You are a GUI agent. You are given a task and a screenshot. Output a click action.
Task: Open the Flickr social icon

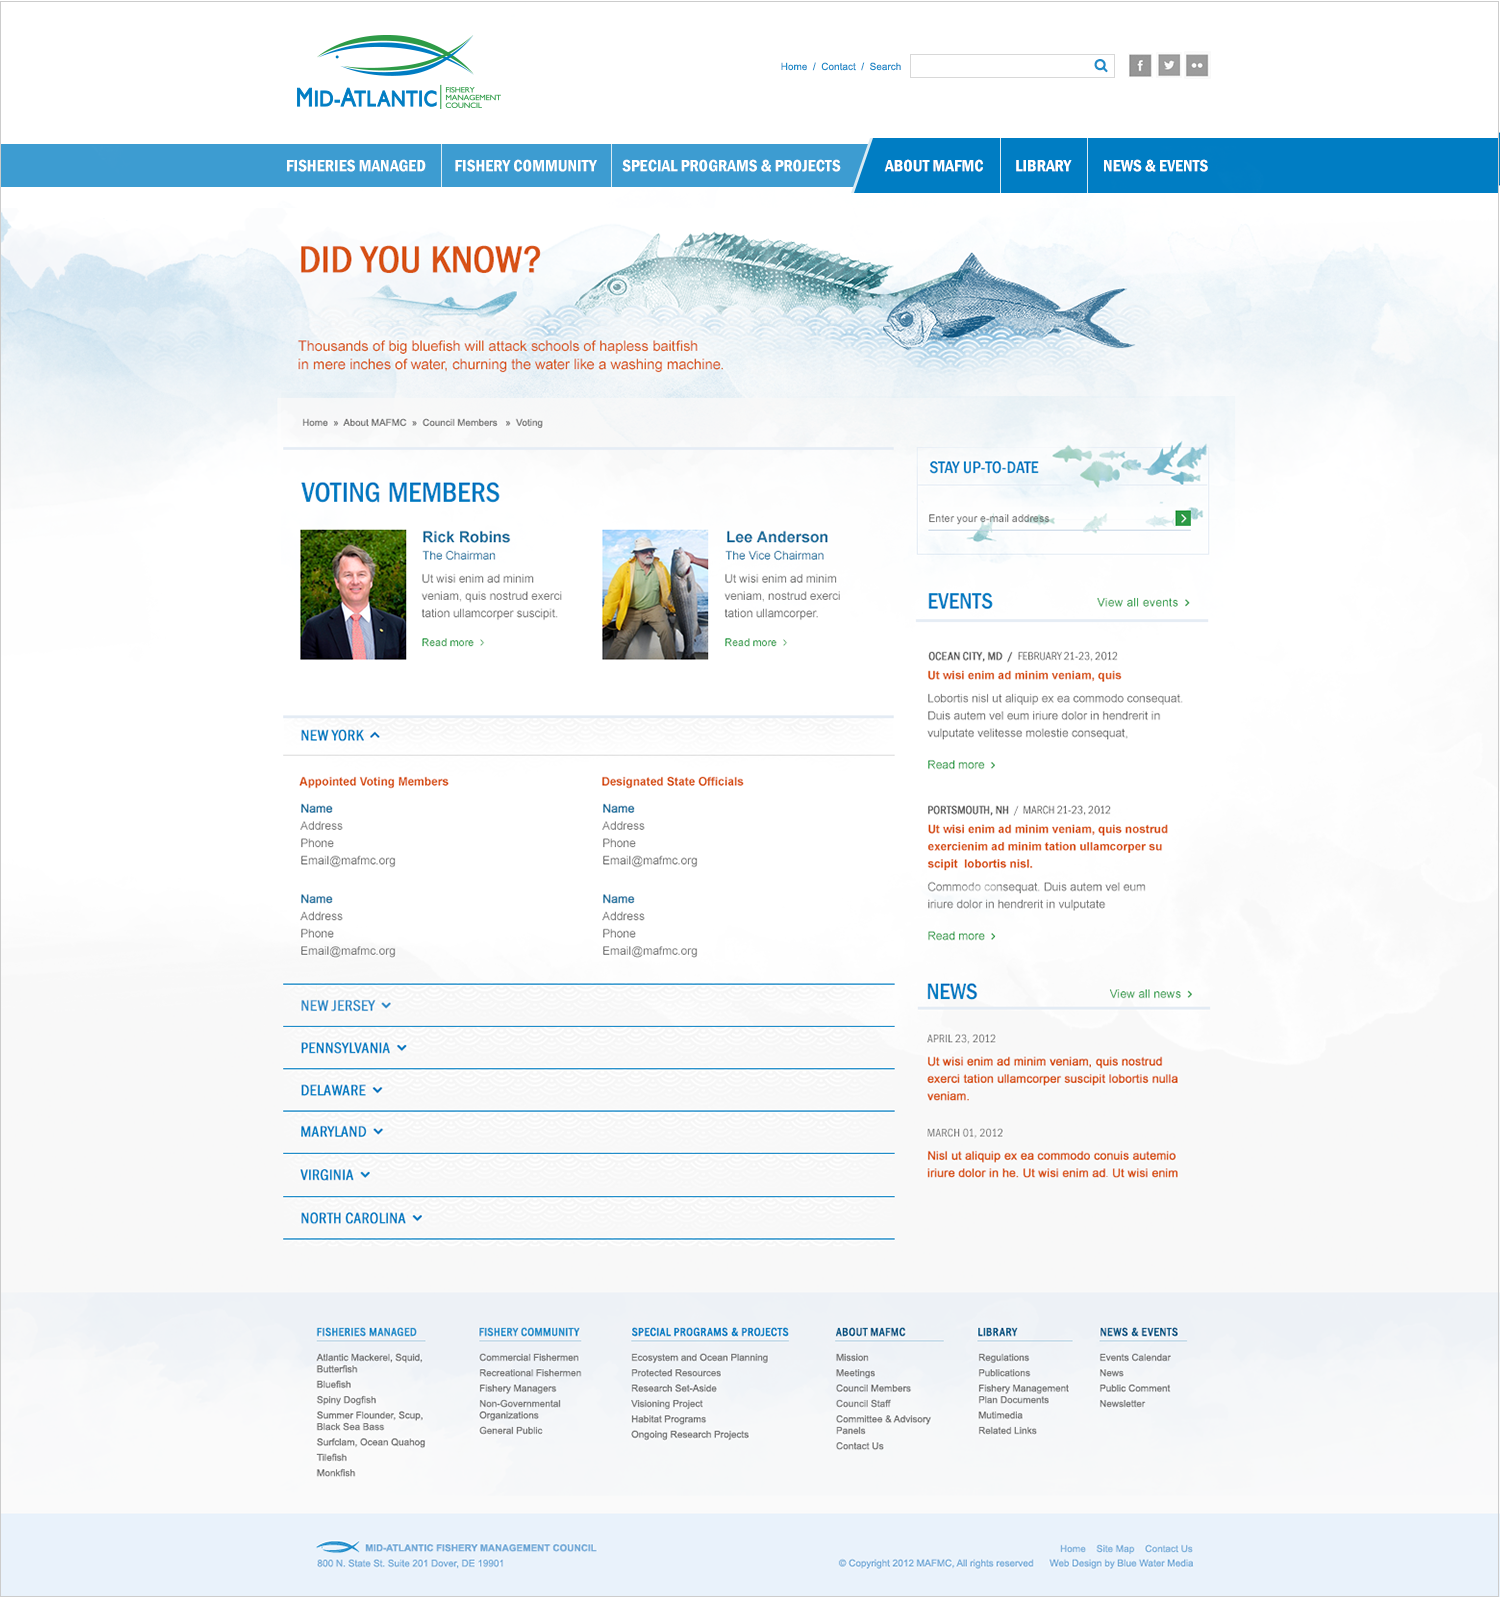tap(1197, 66)
